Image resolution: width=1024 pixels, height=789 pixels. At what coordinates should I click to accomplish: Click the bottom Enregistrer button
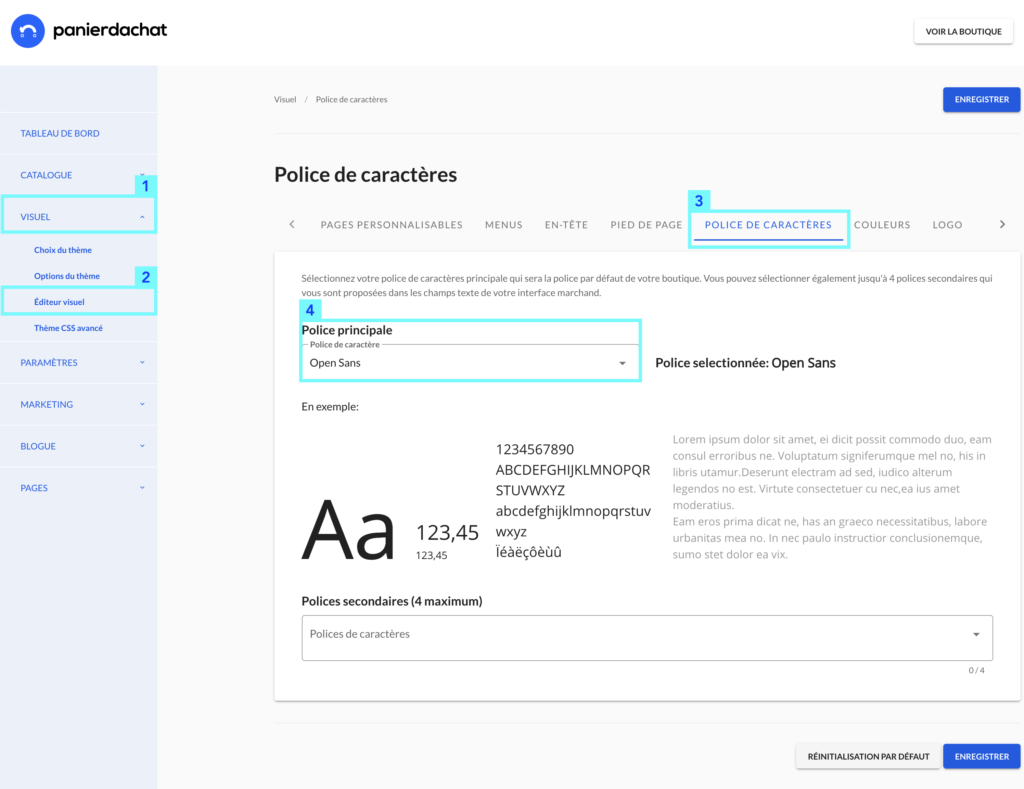point(982,756)
